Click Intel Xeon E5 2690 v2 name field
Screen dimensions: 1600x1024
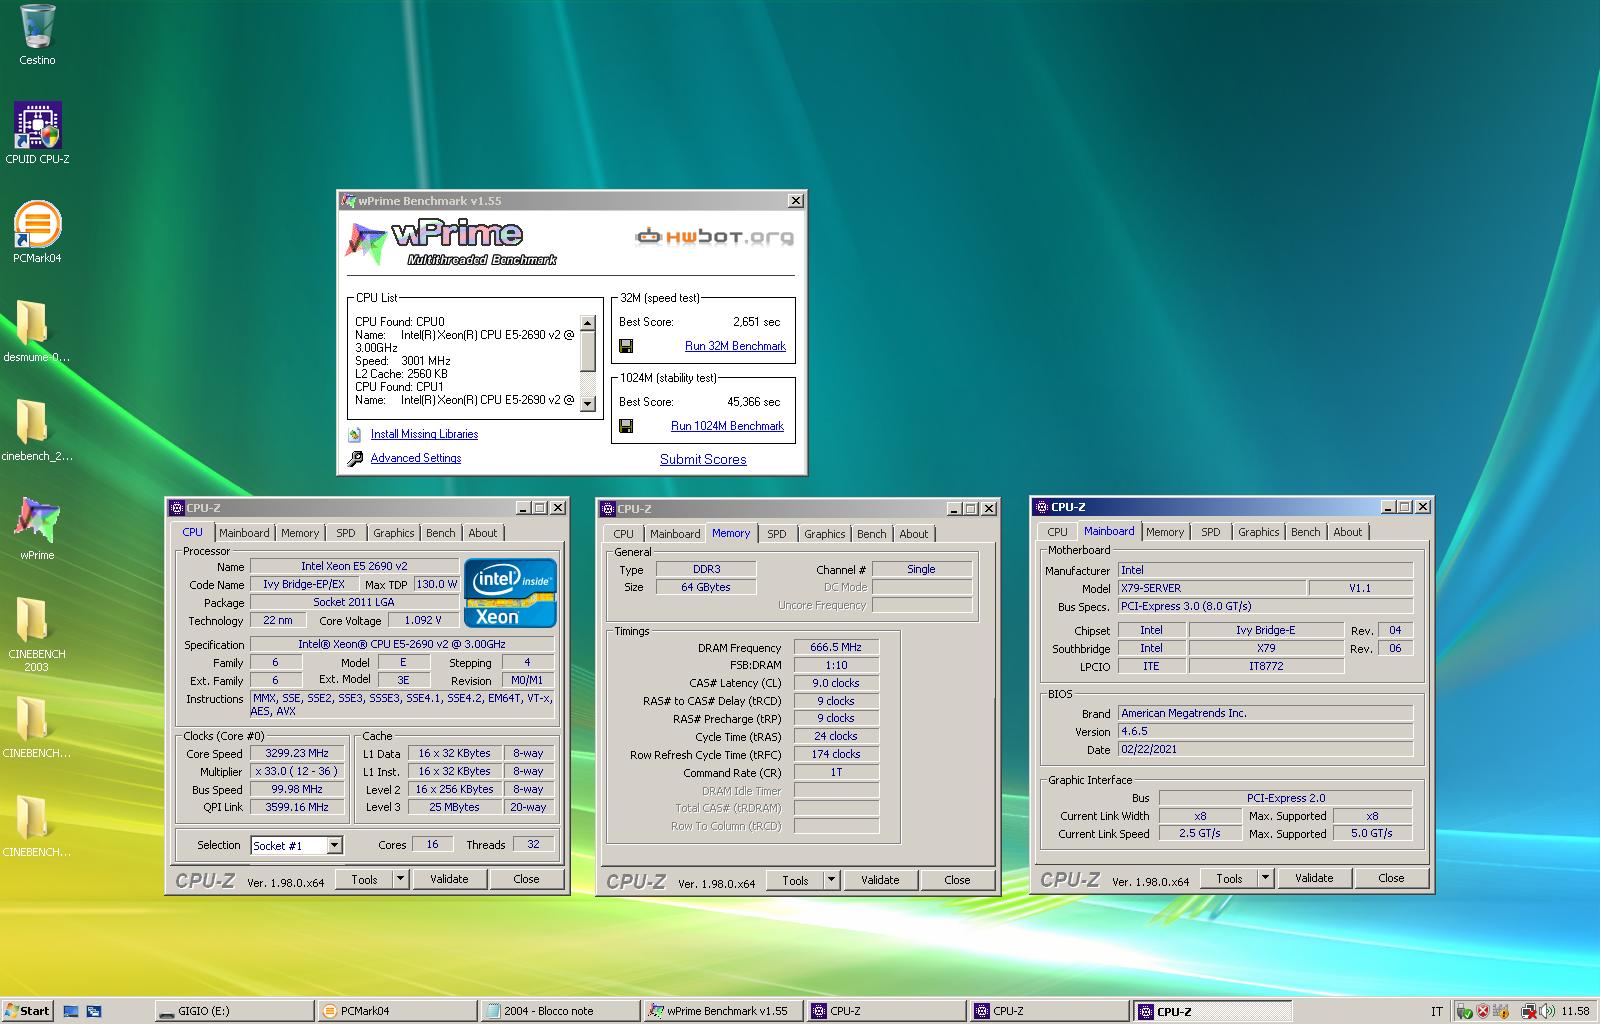coord(354,567)
